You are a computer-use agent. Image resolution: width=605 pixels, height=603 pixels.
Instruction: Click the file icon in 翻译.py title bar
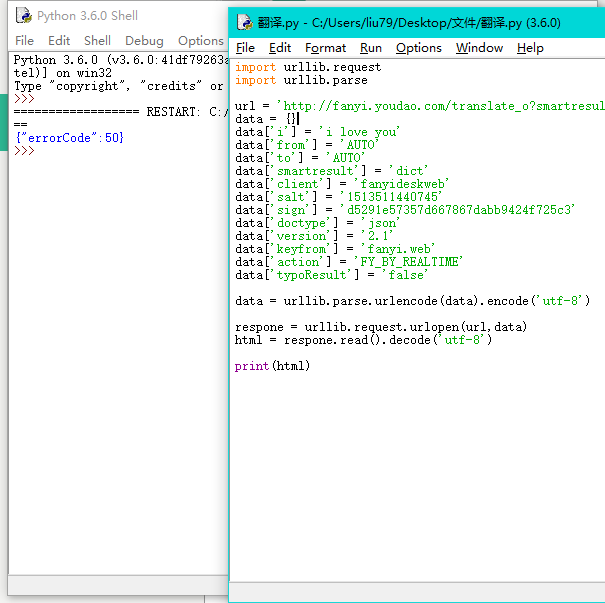(x=243, y=22)
